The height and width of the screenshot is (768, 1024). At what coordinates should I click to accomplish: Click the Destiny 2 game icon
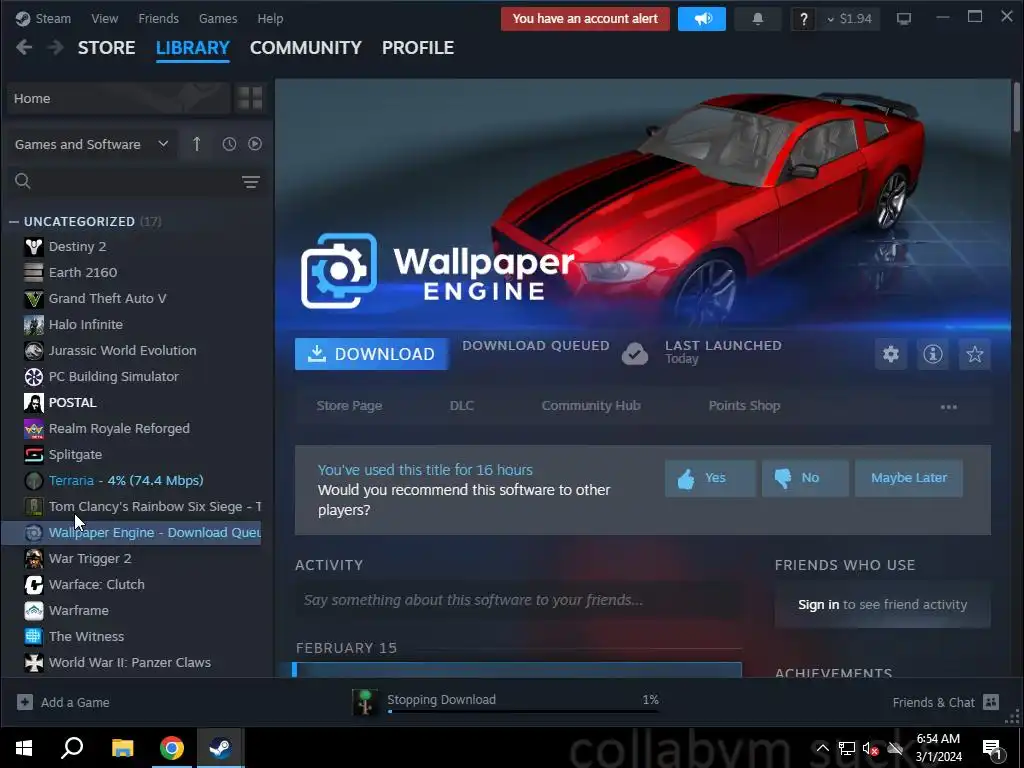pyautogui.click(x=33, y=246)
